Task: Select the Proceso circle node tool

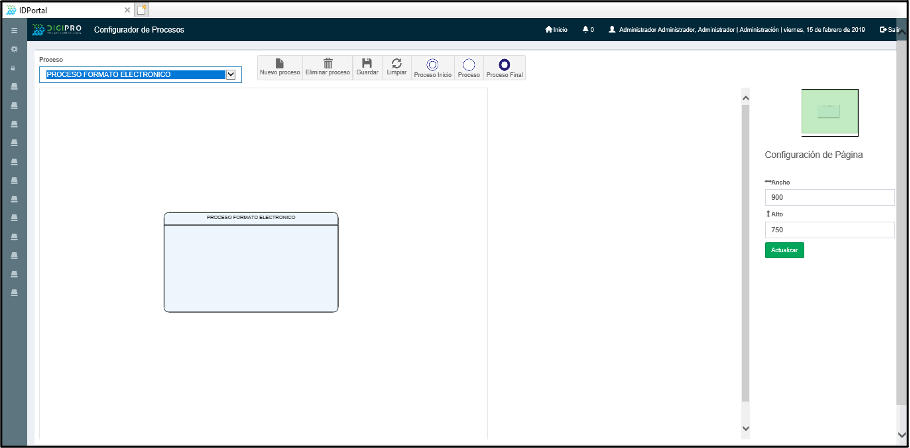Action: 469,64
